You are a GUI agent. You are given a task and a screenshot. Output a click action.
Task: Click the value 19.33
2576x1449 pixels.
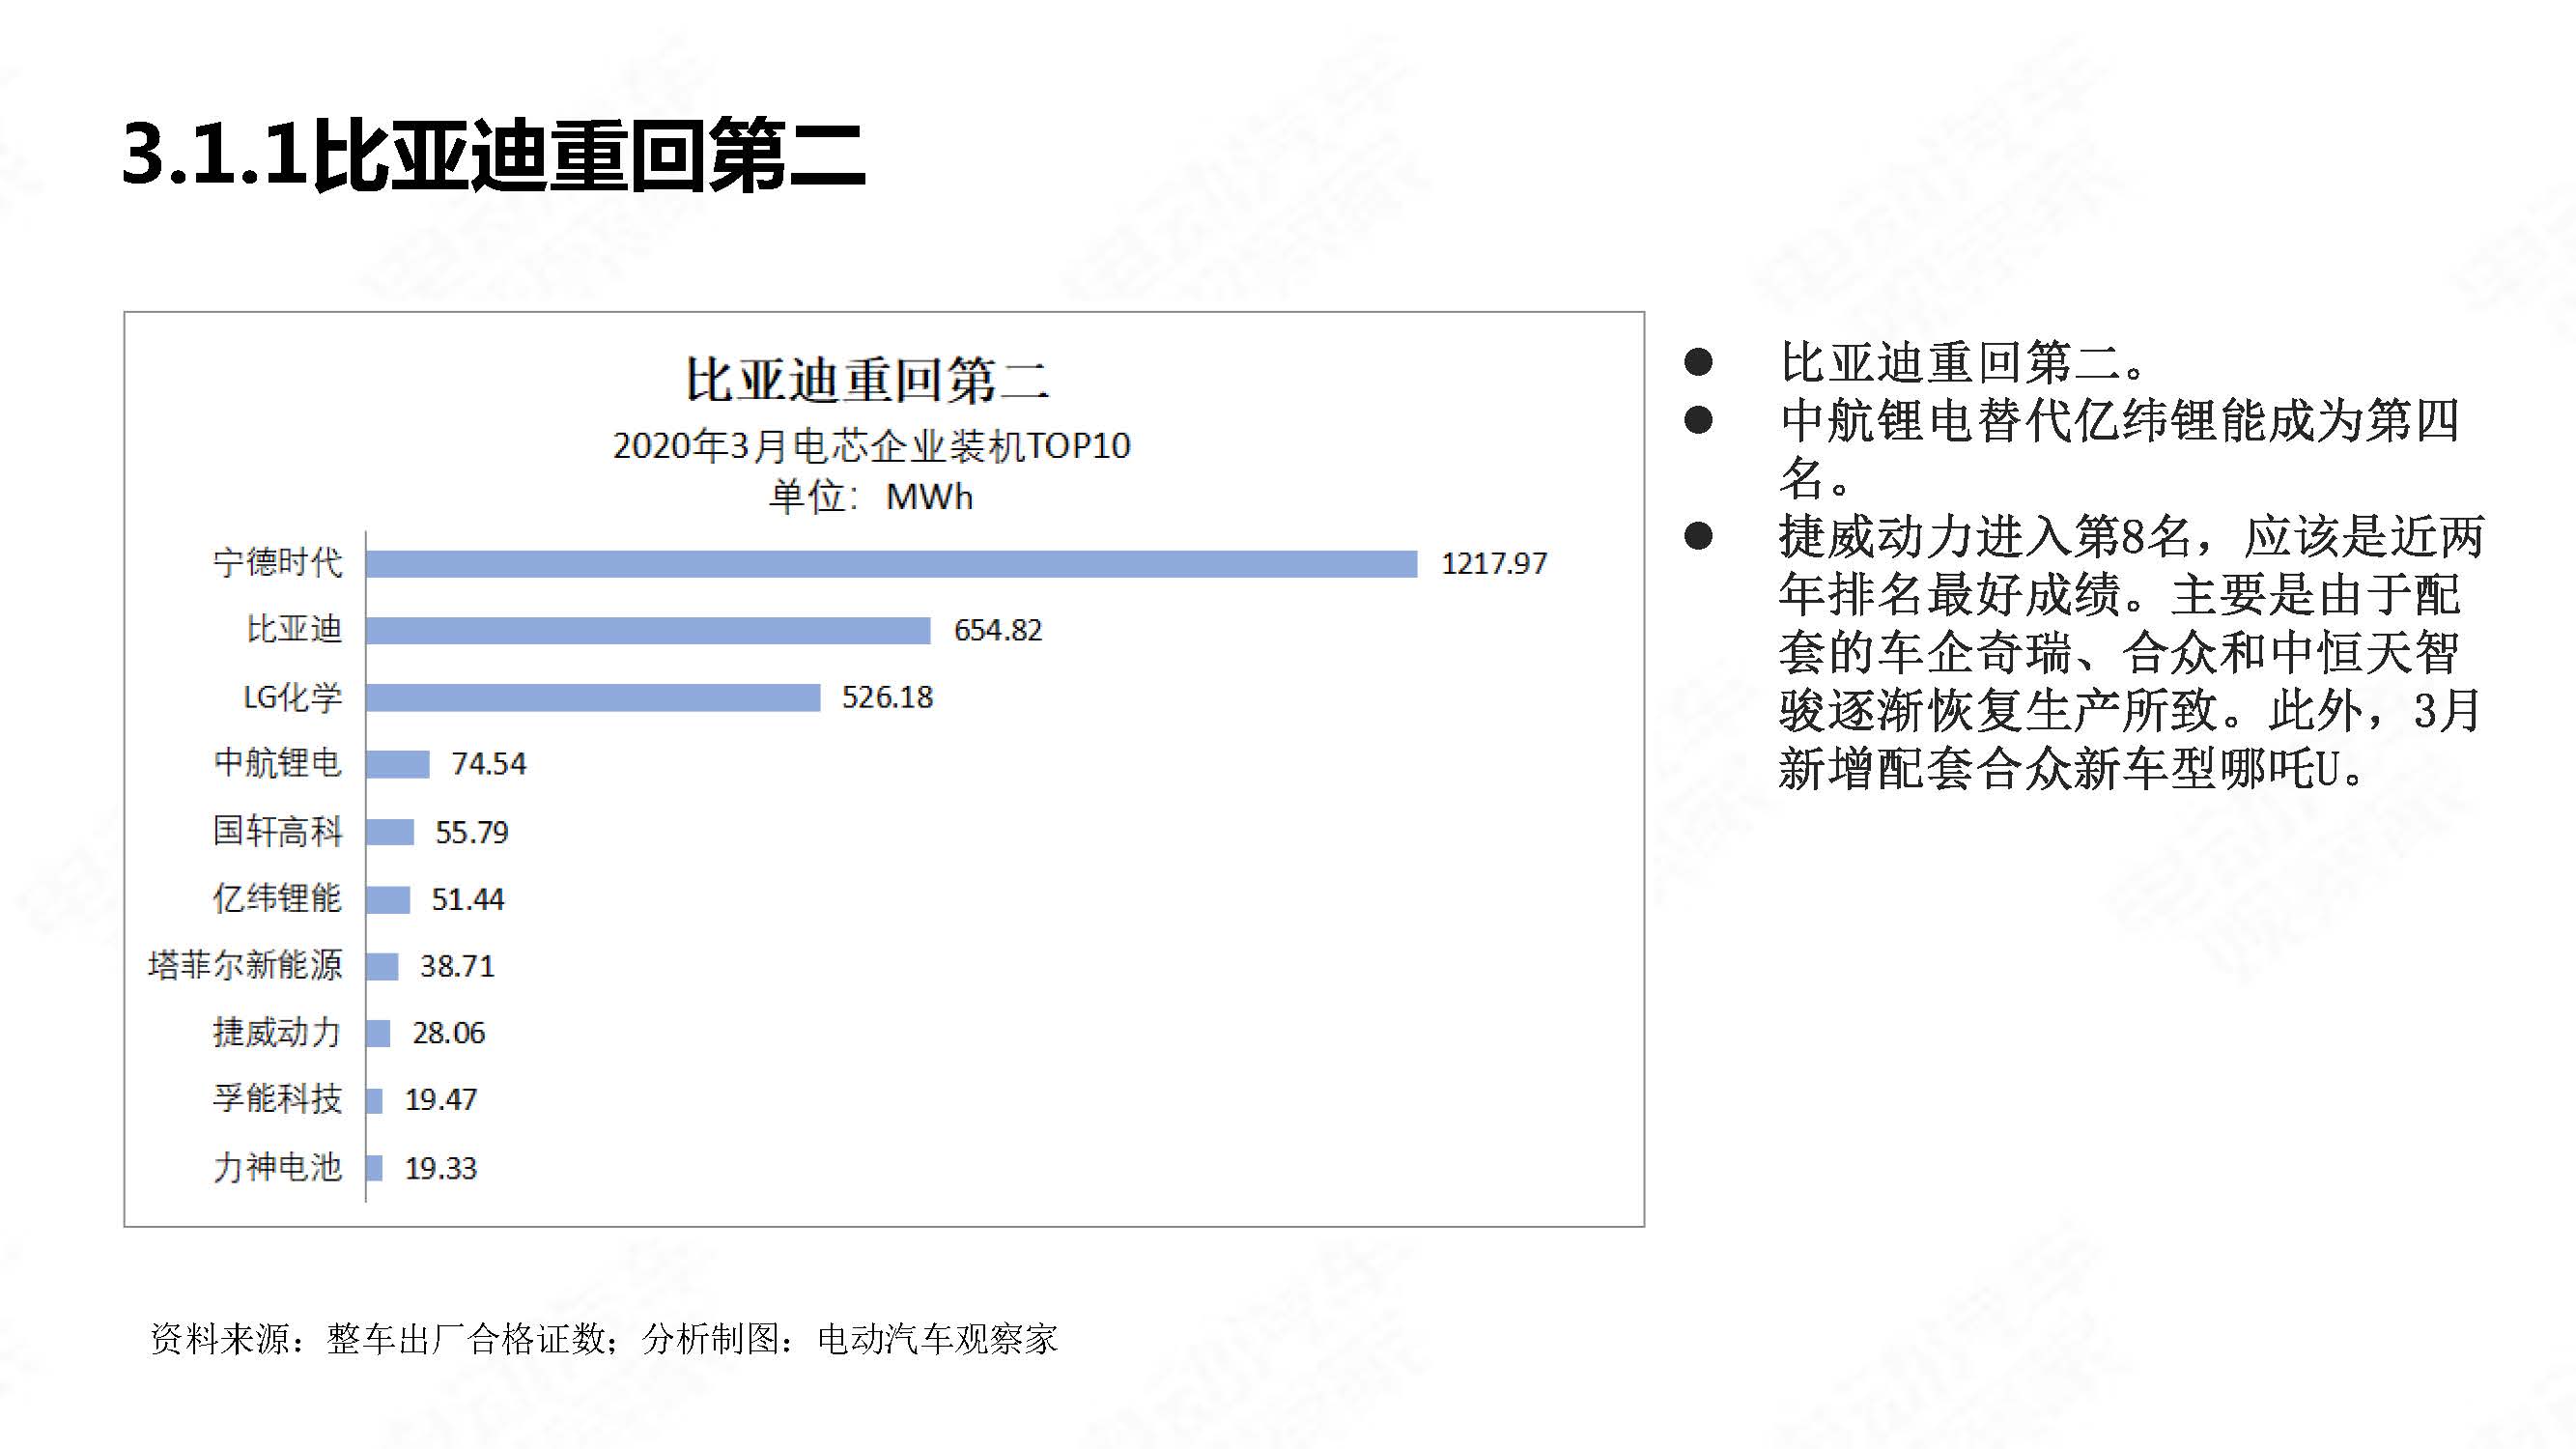point(440,1169)
